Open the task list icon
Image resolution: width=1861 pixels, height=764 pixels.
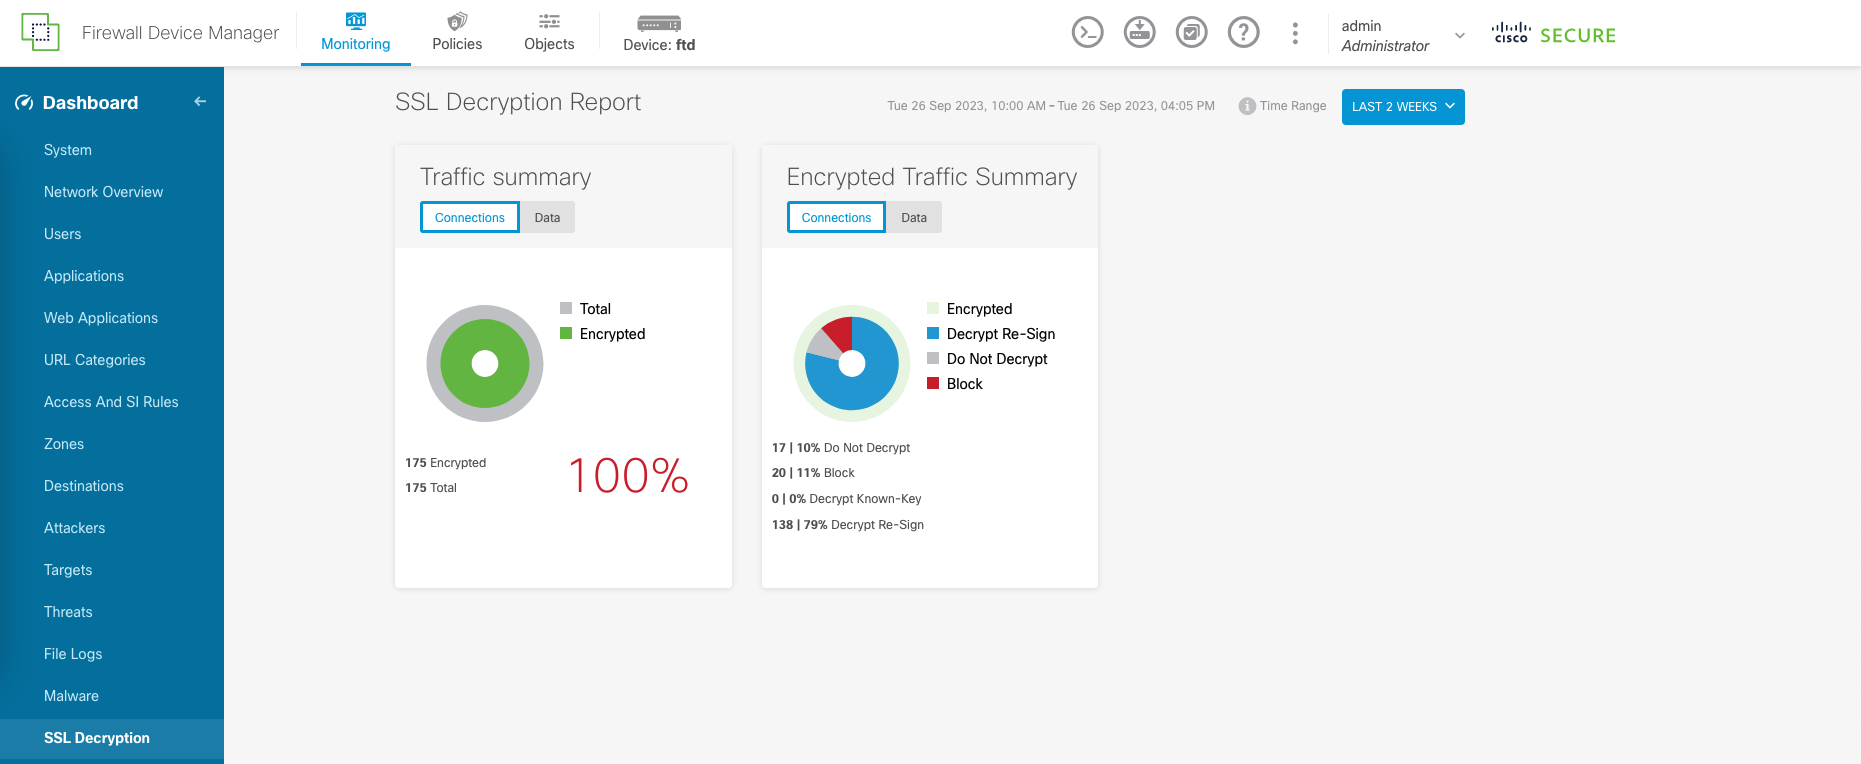coord(1191,33)
